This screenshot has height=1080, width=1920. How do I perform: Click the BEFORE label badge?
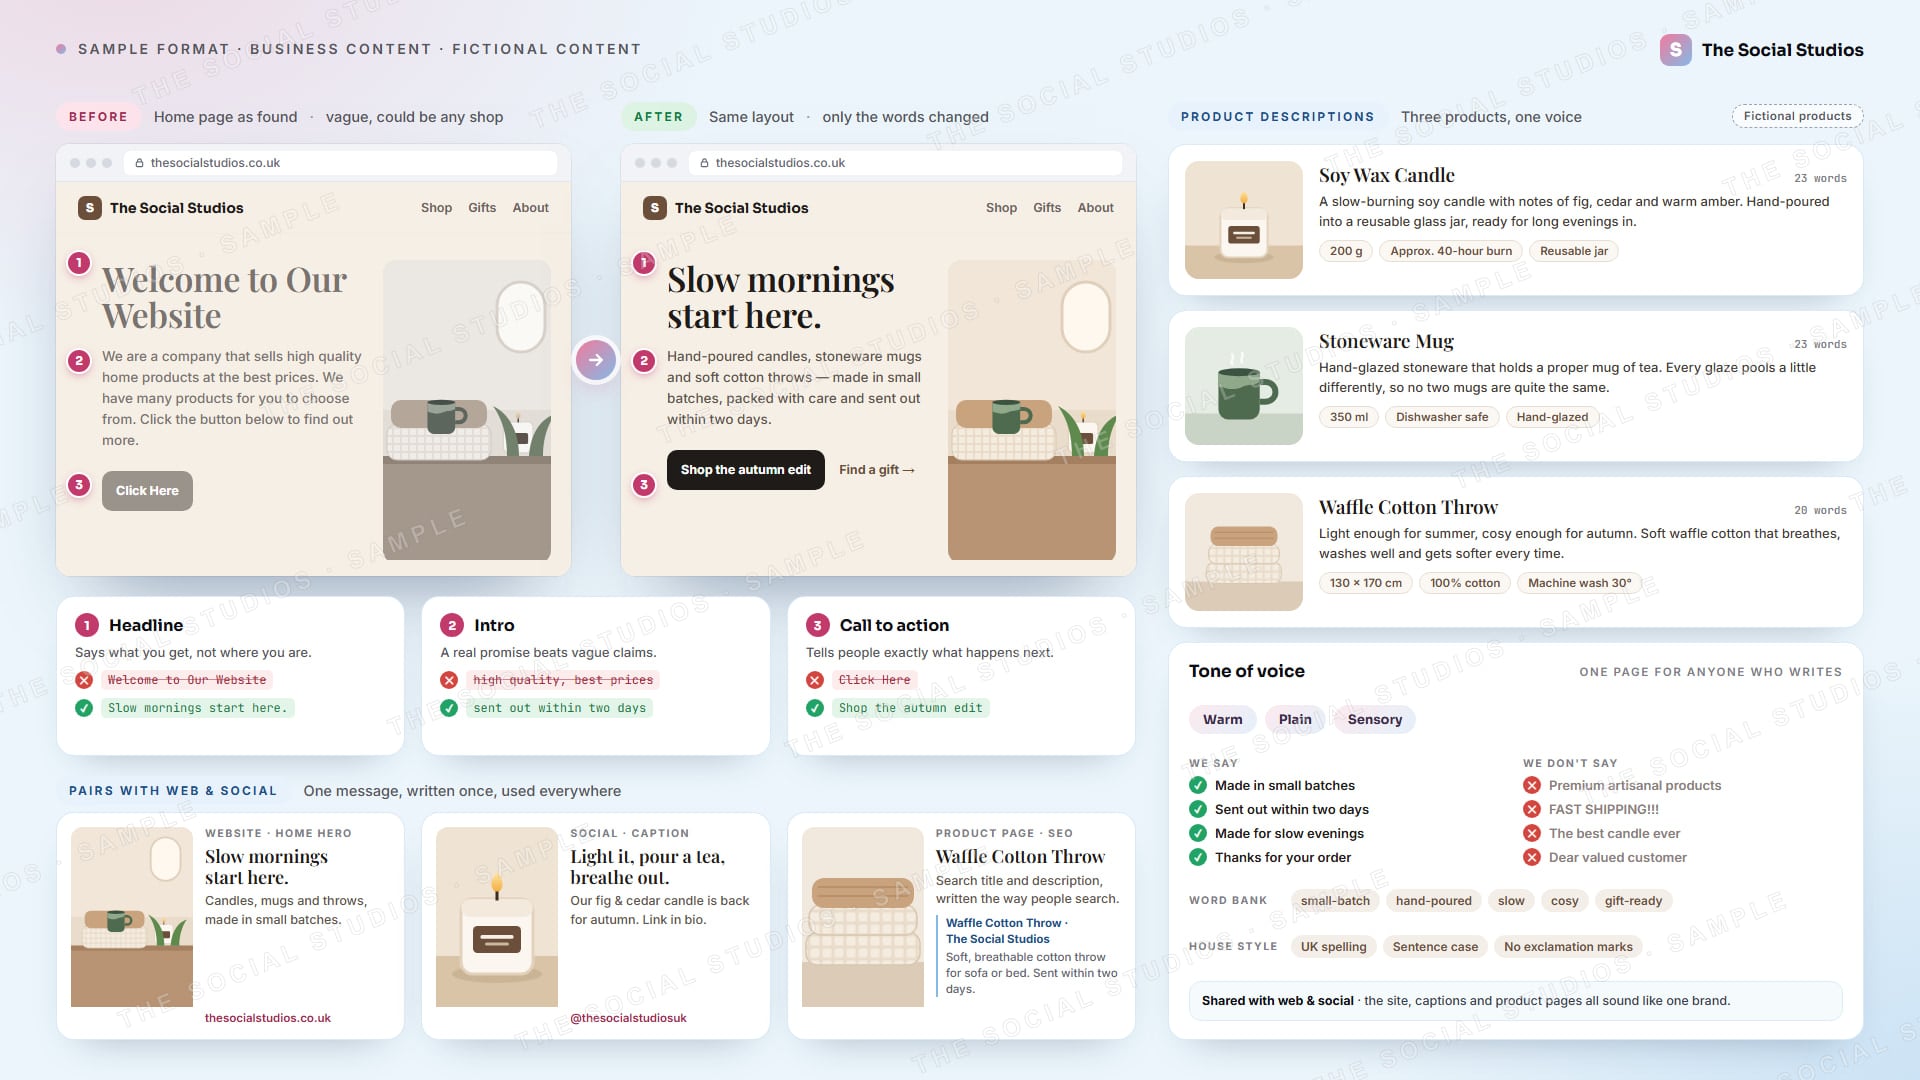point(98,117)
